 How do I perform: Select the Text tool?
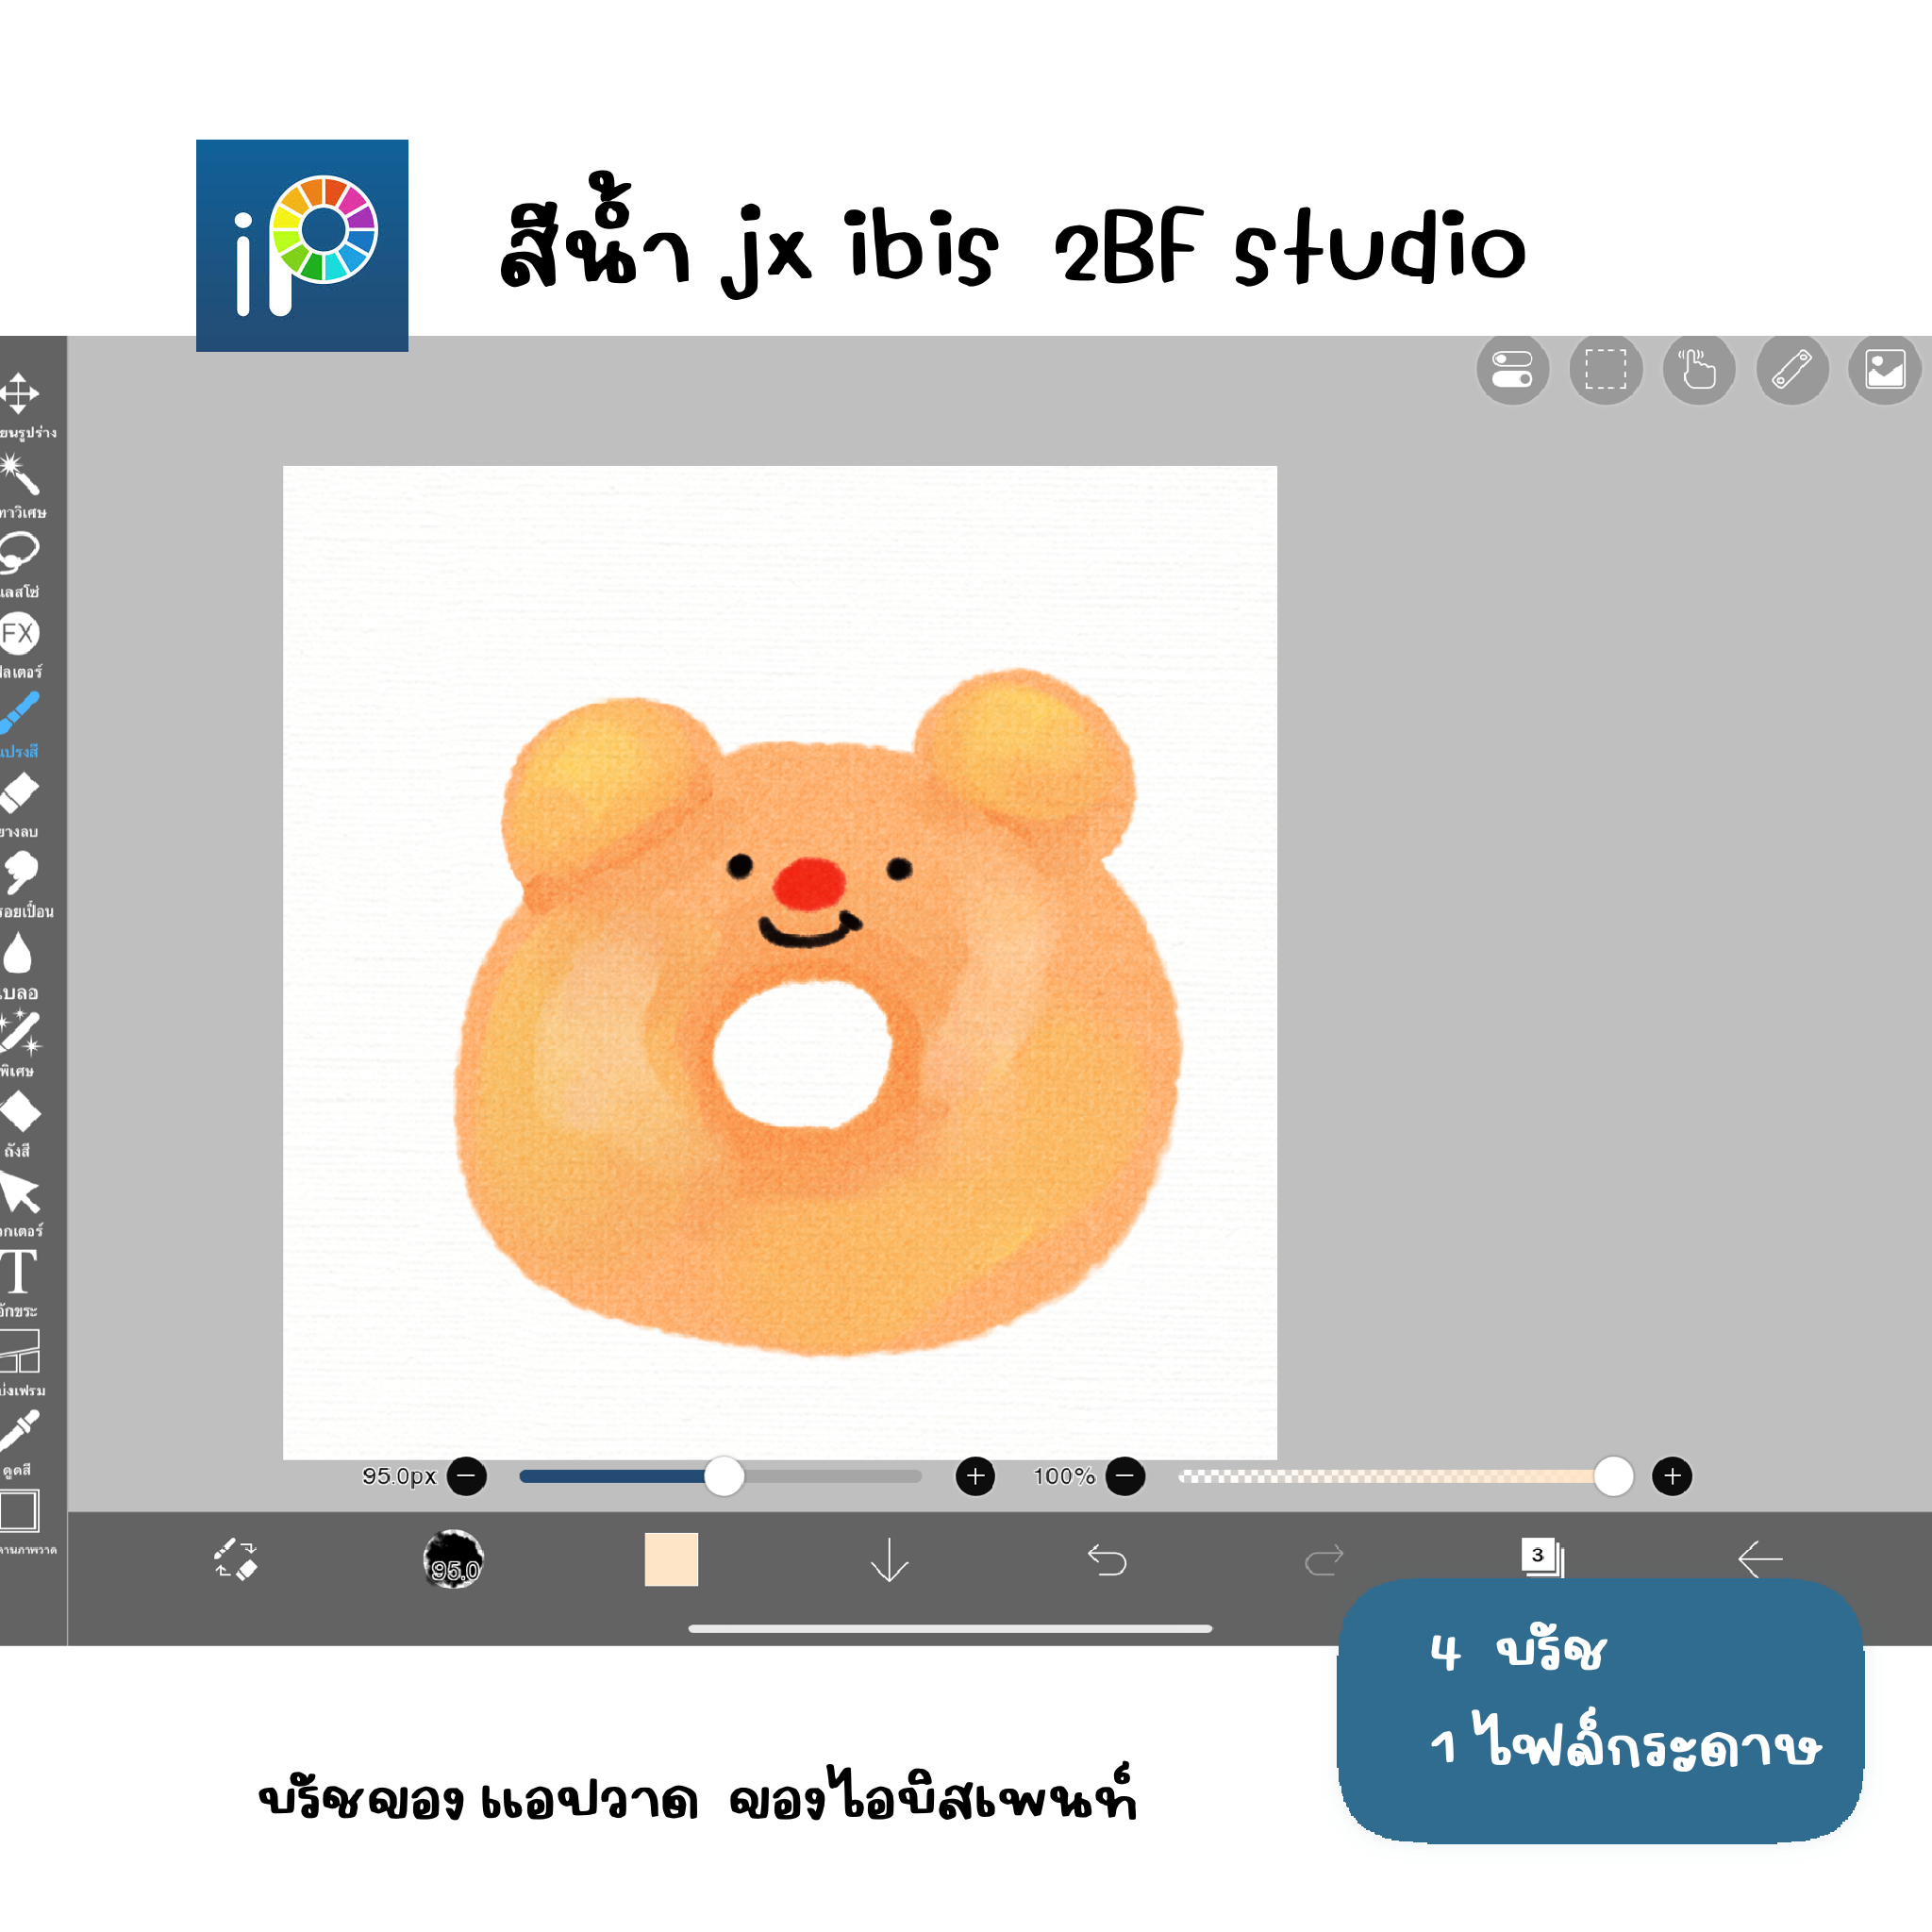[x=18, y=1272]
